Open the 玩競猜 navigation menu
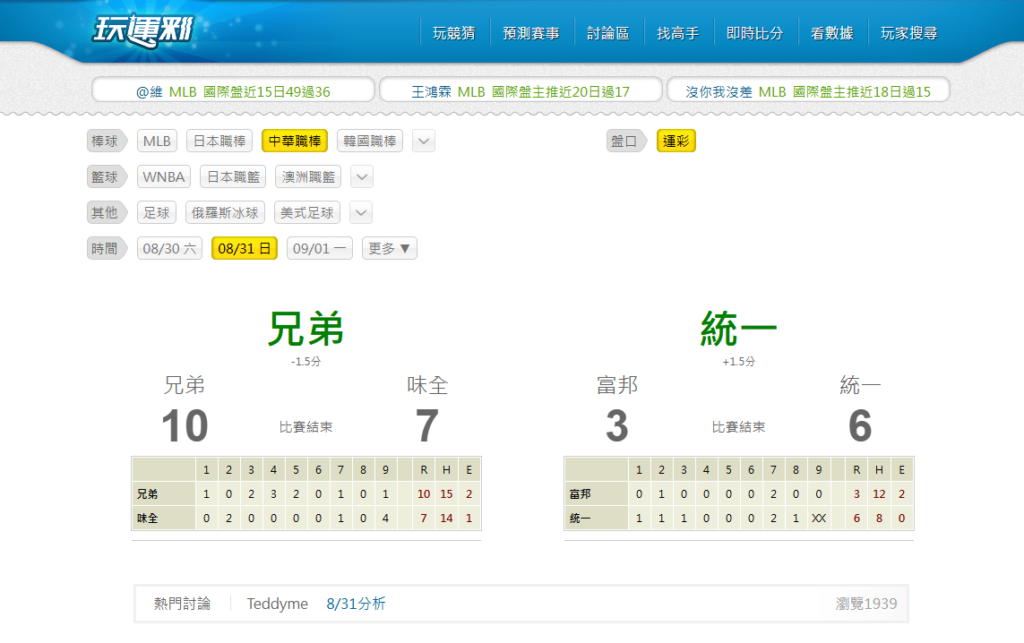 453,31
